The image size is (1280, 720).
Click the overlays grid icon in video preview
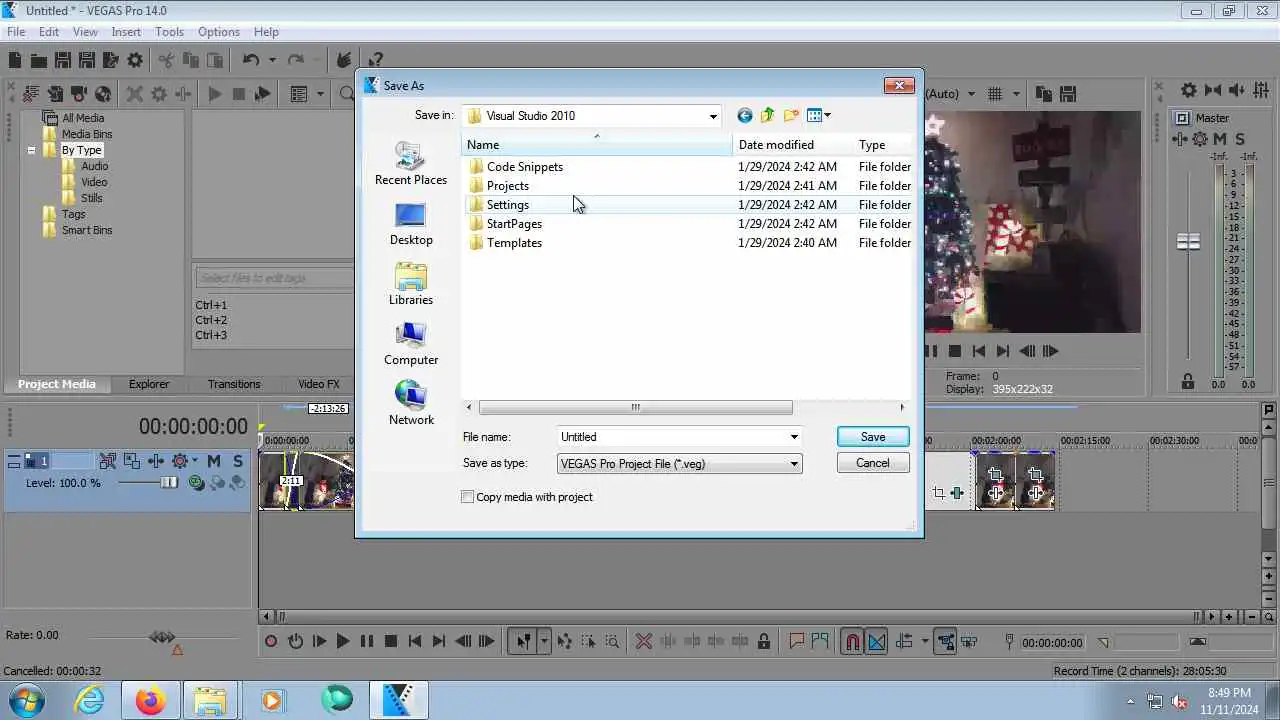pyautogui.click(x=995, y=94)
